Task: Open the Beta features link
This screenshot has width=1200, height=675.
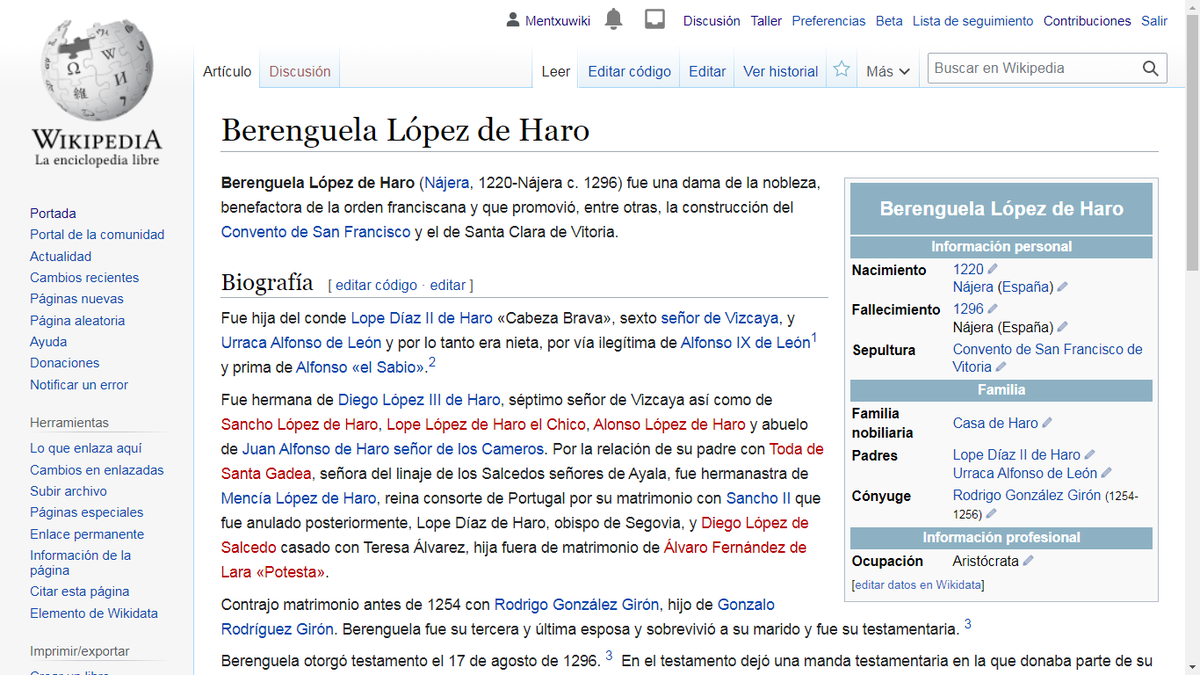Action: pyautogui.click(x=889, y=20)
